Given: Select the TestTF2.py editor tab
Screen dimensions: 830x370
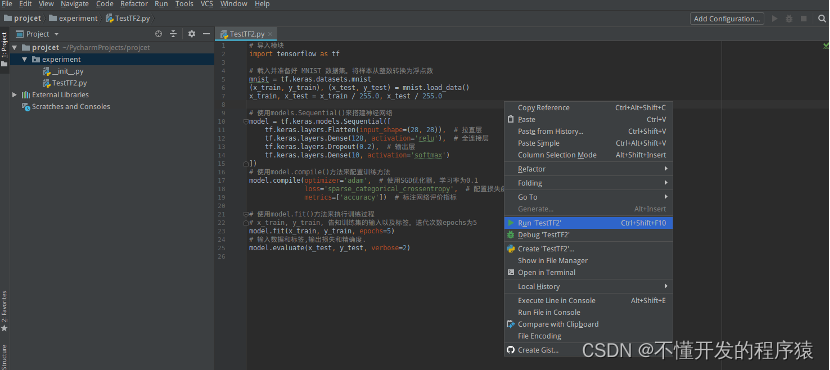Looking at the screenshot, I should tap(246, 34).
